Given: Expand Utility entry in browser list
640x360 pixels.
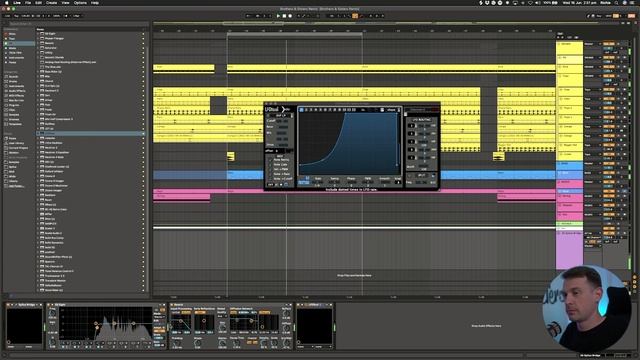Looking at the screenshot, I should pos(38,53).
